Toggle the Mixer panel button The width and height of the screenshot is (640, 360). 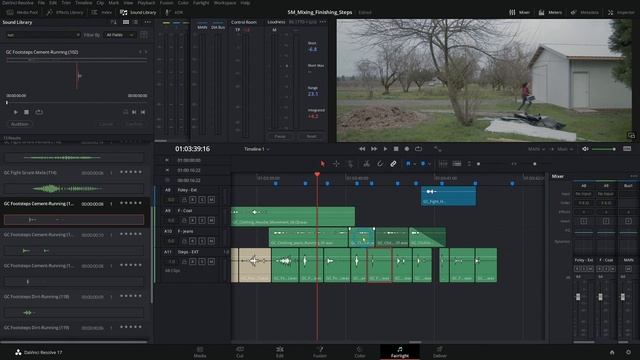[519, 13]
